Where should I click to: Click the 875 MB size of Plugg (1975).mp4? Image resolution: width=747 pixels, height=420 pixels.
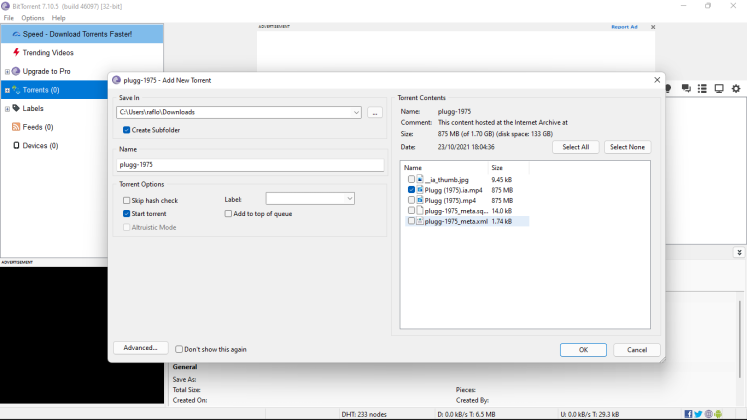point(502,200)
